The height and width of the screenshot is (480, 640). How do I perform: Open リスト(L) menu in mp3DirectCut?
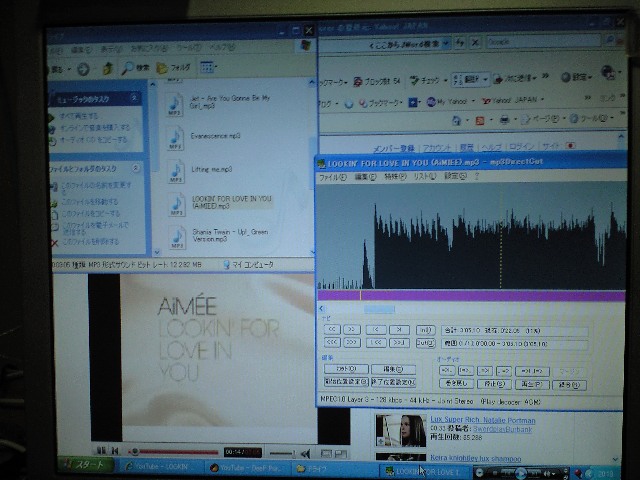click(425, 176)
